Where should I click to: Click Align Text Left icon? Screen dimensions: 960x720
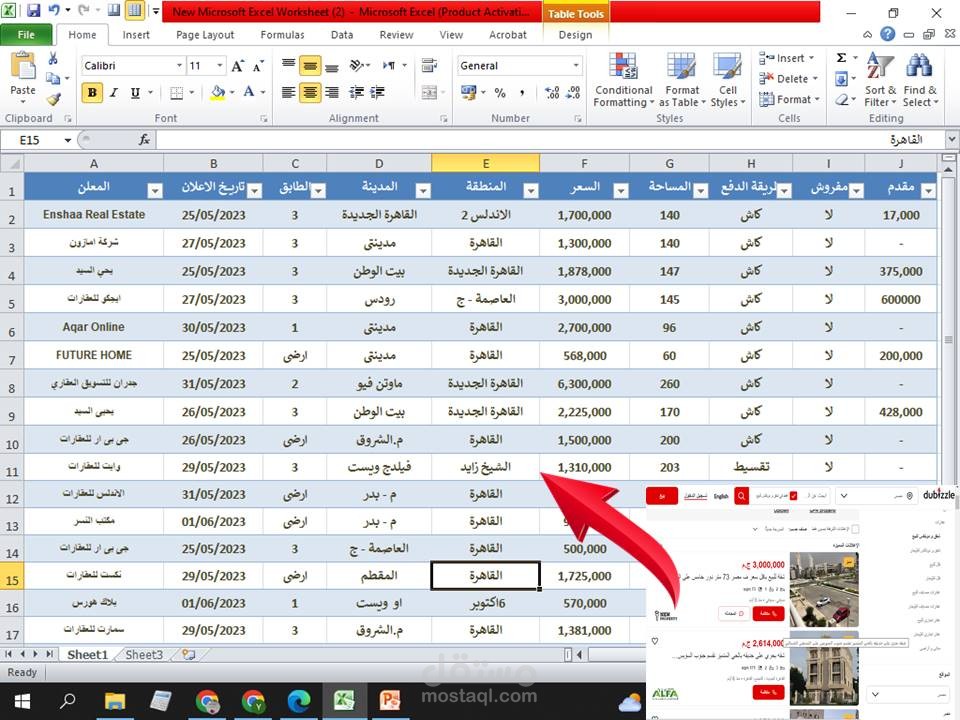[288, 92]
